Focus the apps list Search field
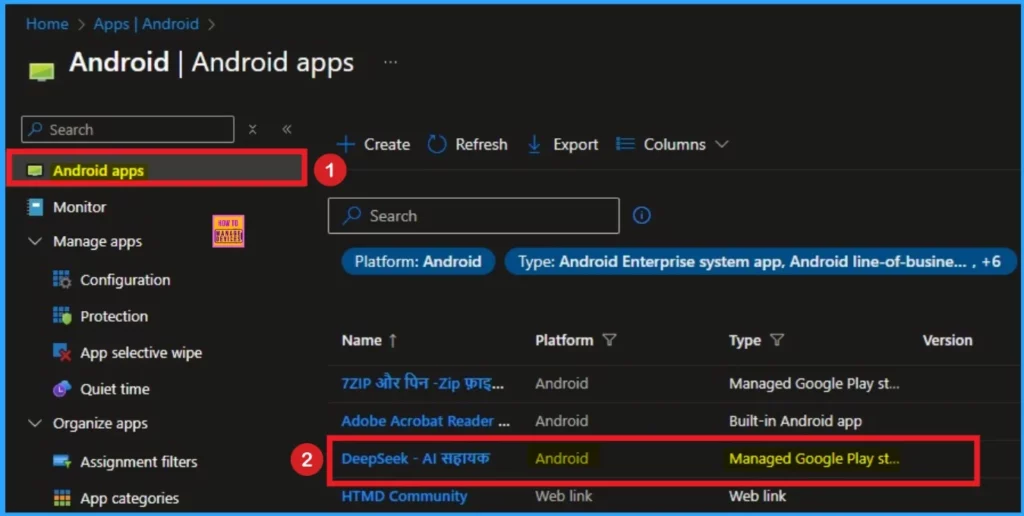Viewport: 1024px width, 516px height. 473,216
